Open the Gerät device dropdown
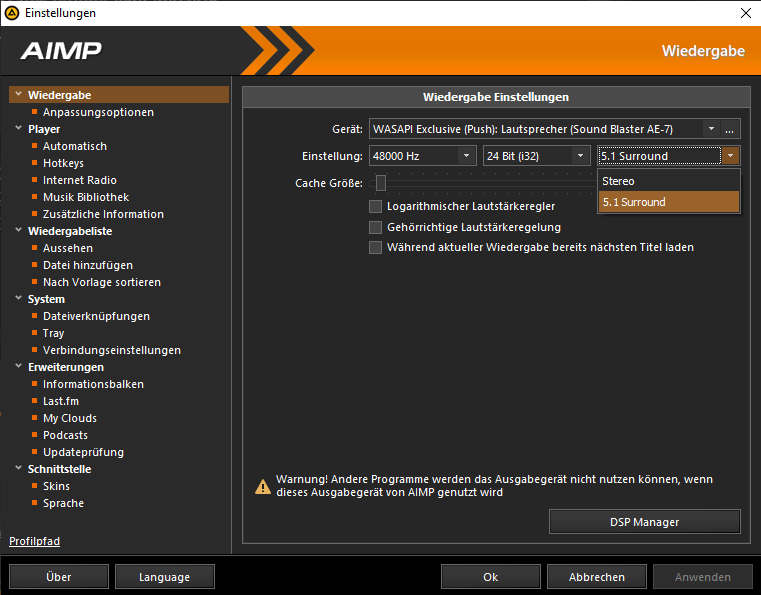This screenshot has height=595, width=761. (711, 129)
